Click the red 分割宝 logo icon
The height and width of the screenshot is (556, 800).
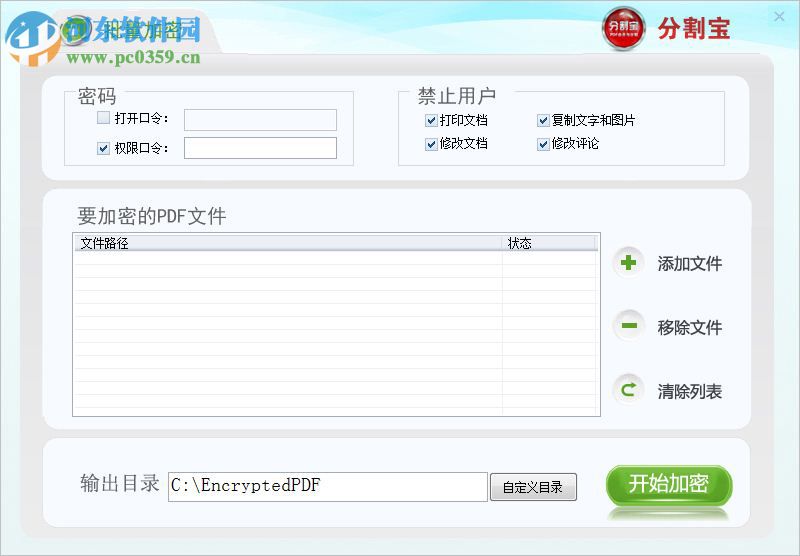tap(623, 28)
